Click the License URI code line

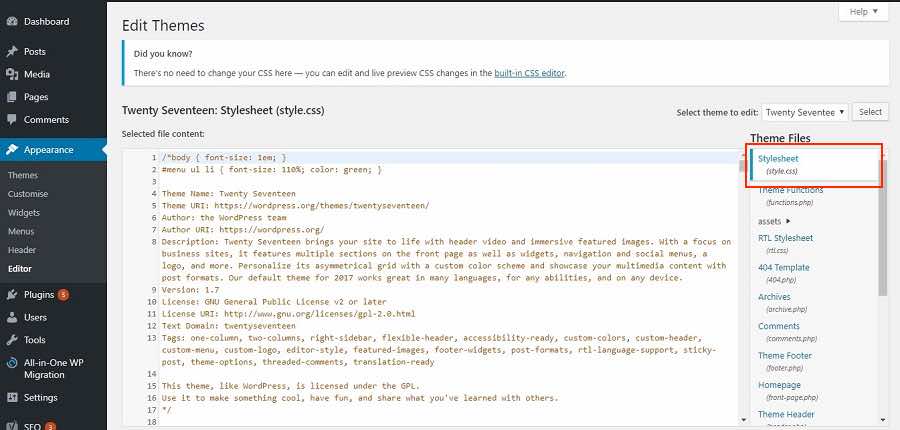288,314
